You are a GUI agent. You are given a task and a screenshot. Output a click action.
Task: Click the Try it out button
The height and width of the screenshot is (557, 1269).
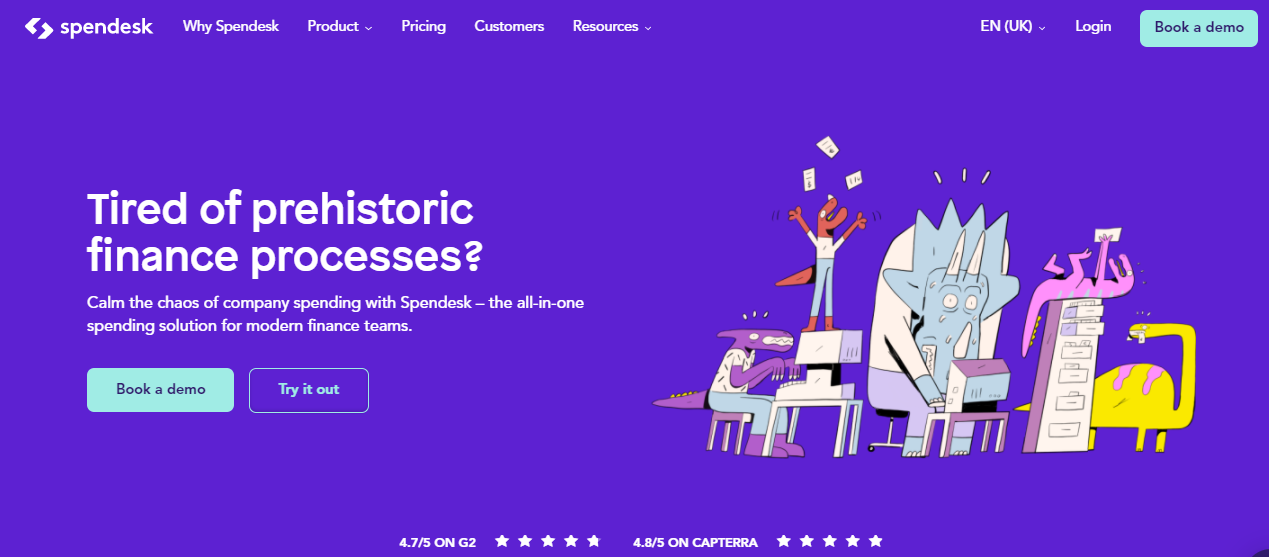(309, 390)
